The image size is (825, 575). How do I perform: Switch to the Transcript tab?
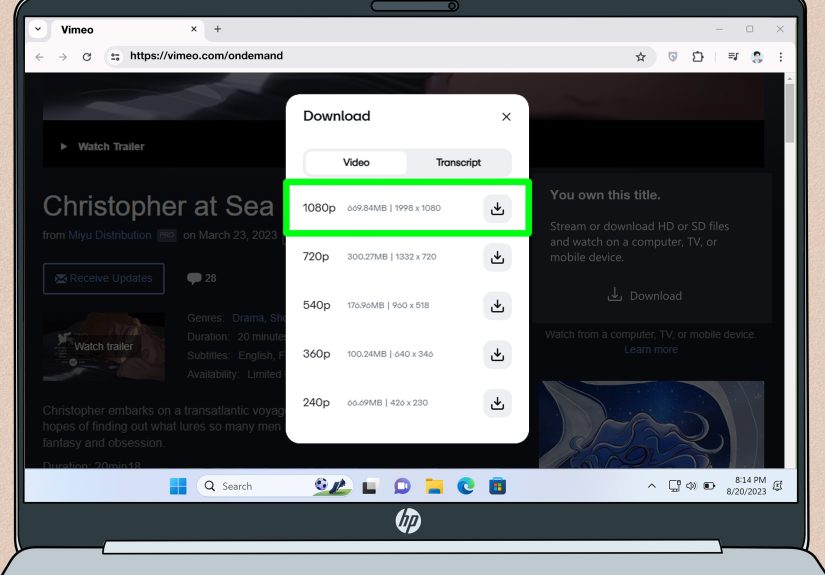point(458,163)
